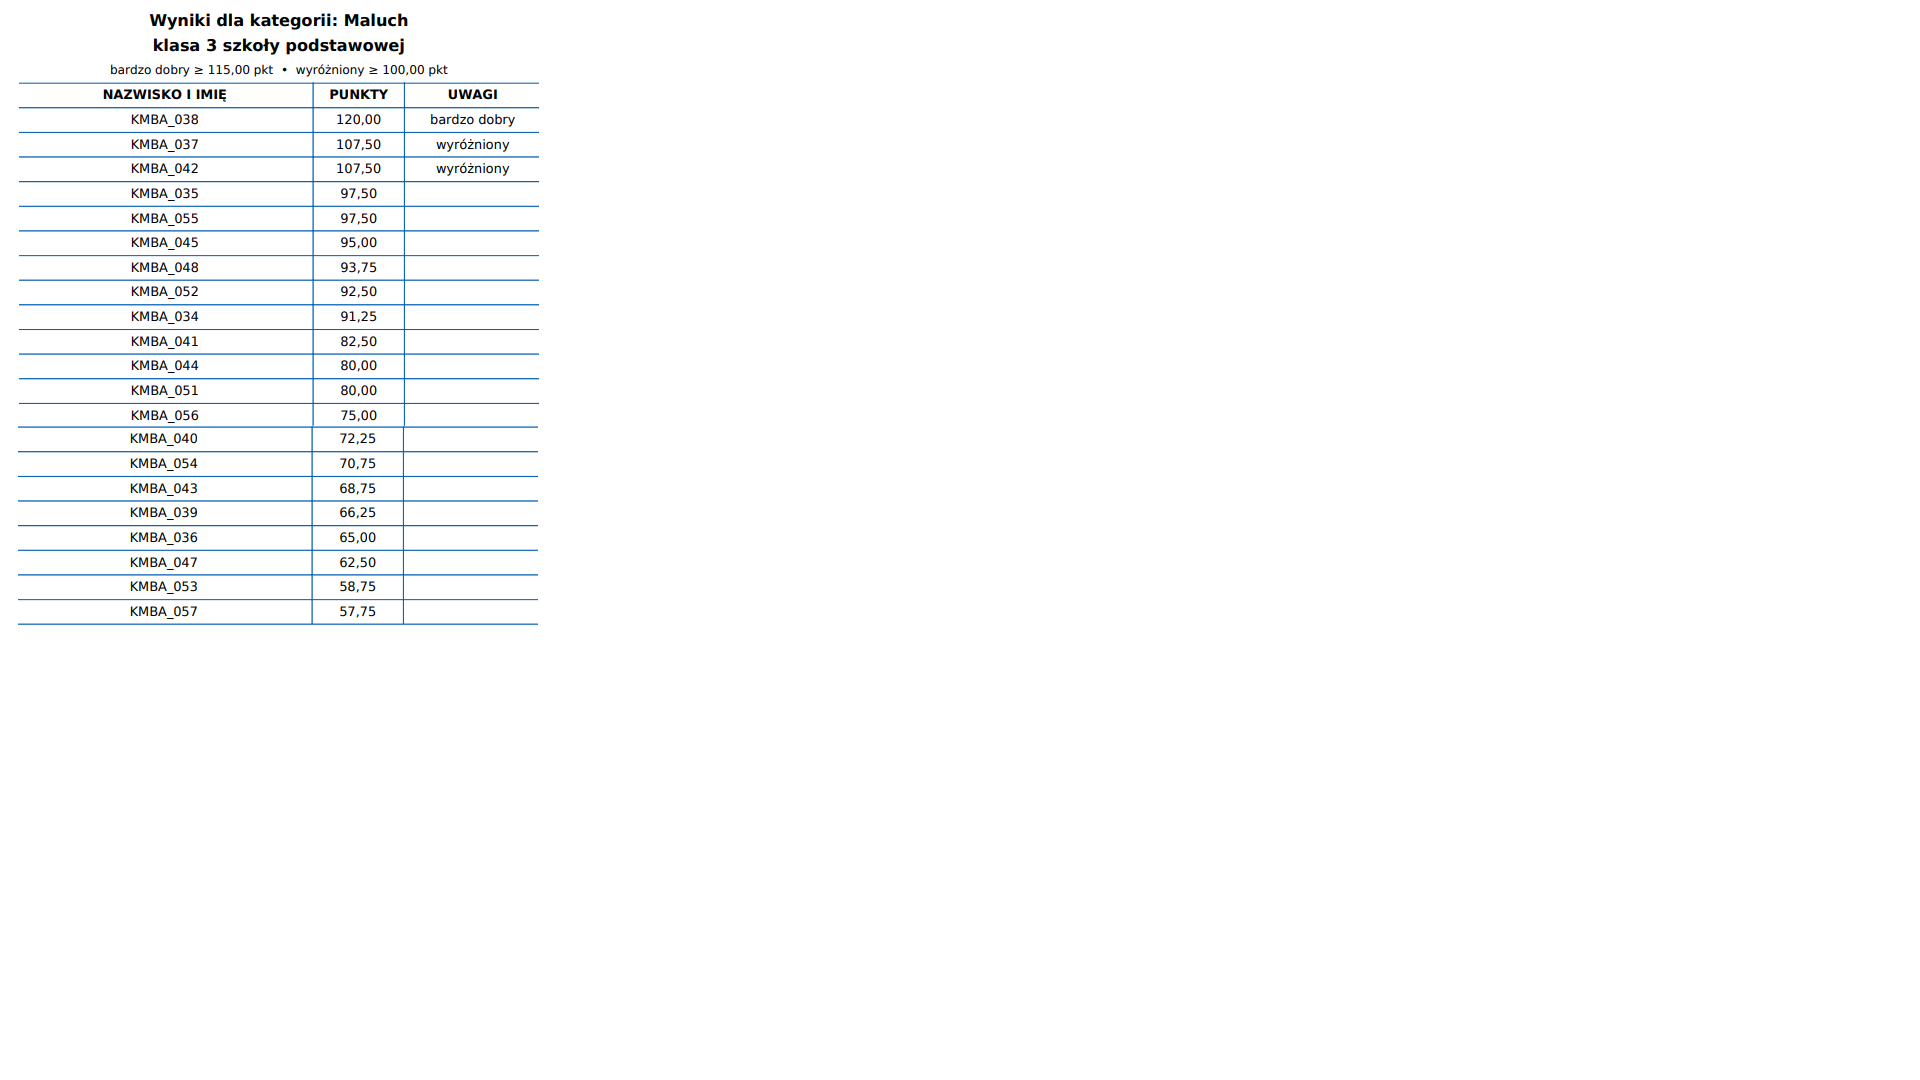Select the row name KMBA_056
1920x1080 pixels.
(x=165, y=416)
